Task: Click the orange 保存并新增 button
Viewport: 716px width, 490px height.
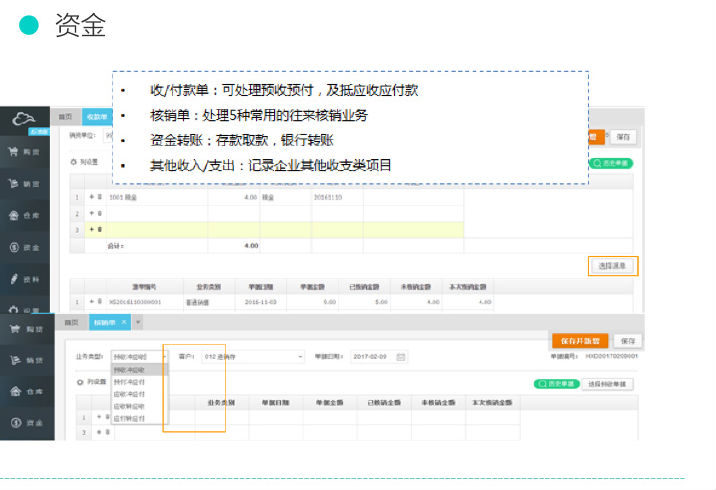Action: pos(579,340)
